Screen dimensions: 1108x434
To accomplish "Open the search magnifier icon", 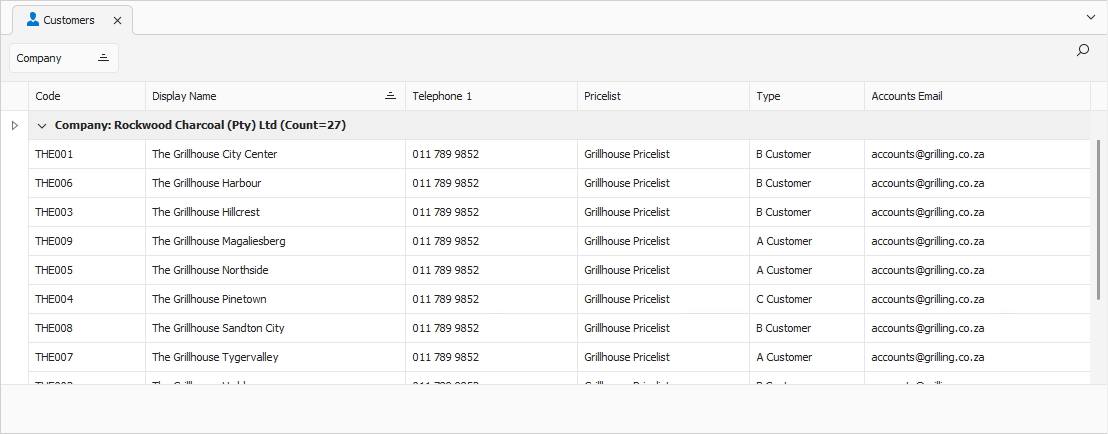I will coord(1082,50).
